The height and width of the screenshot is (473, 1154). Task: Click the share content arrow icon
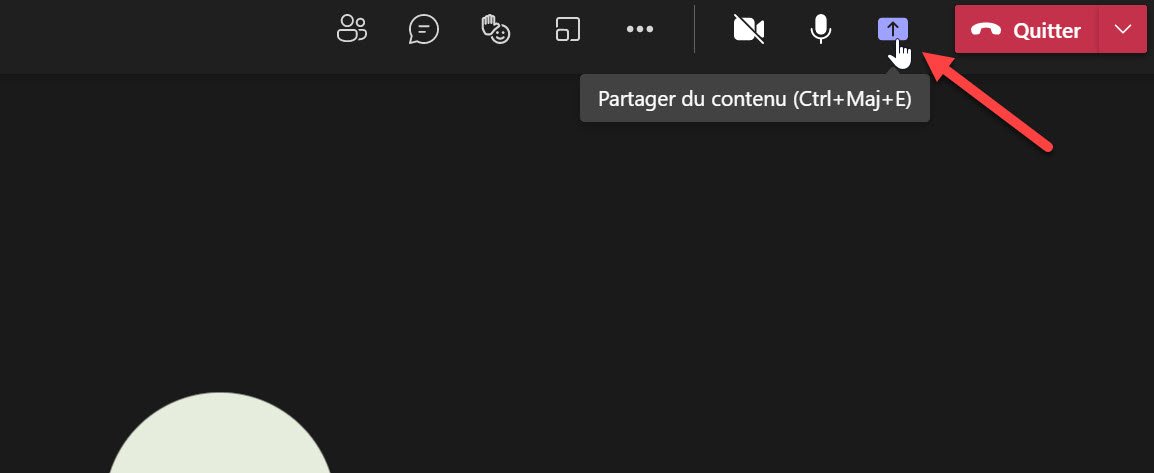[893, 29]
